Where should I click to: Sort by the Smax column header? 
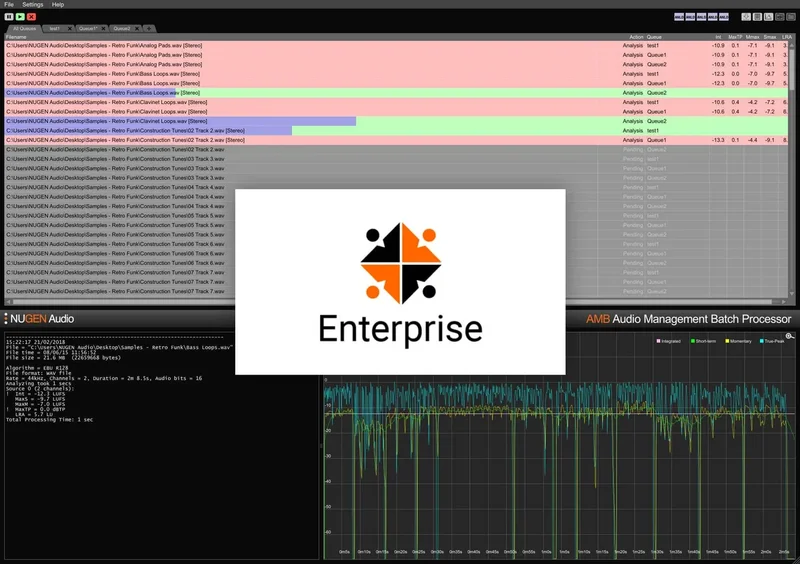[x=770, y=37]
